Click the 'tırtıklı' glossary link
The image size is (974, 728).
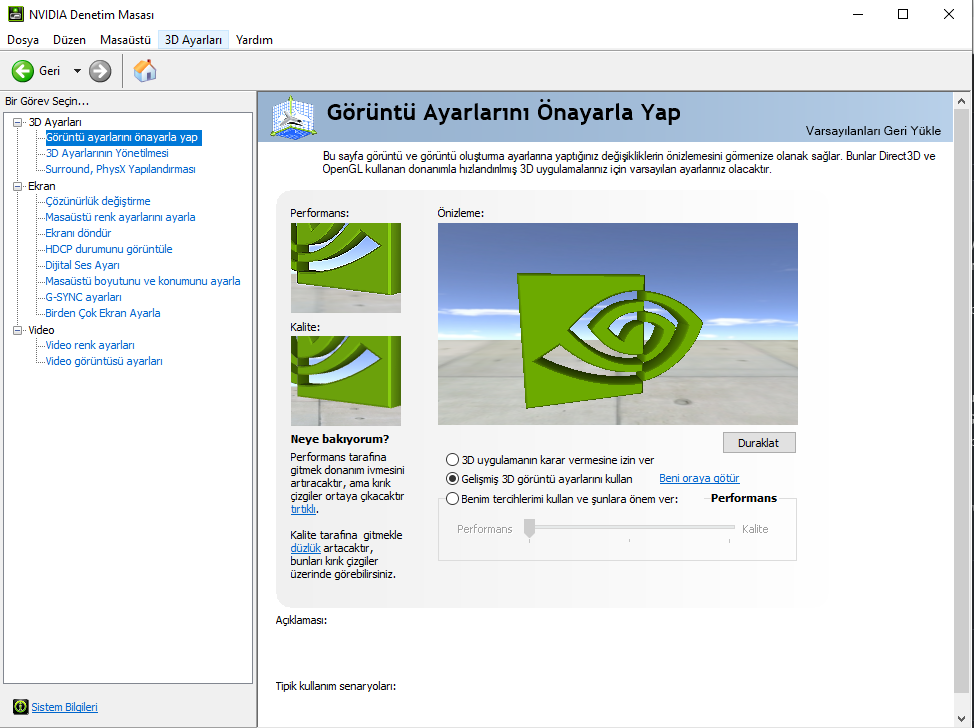coord(303,509)
